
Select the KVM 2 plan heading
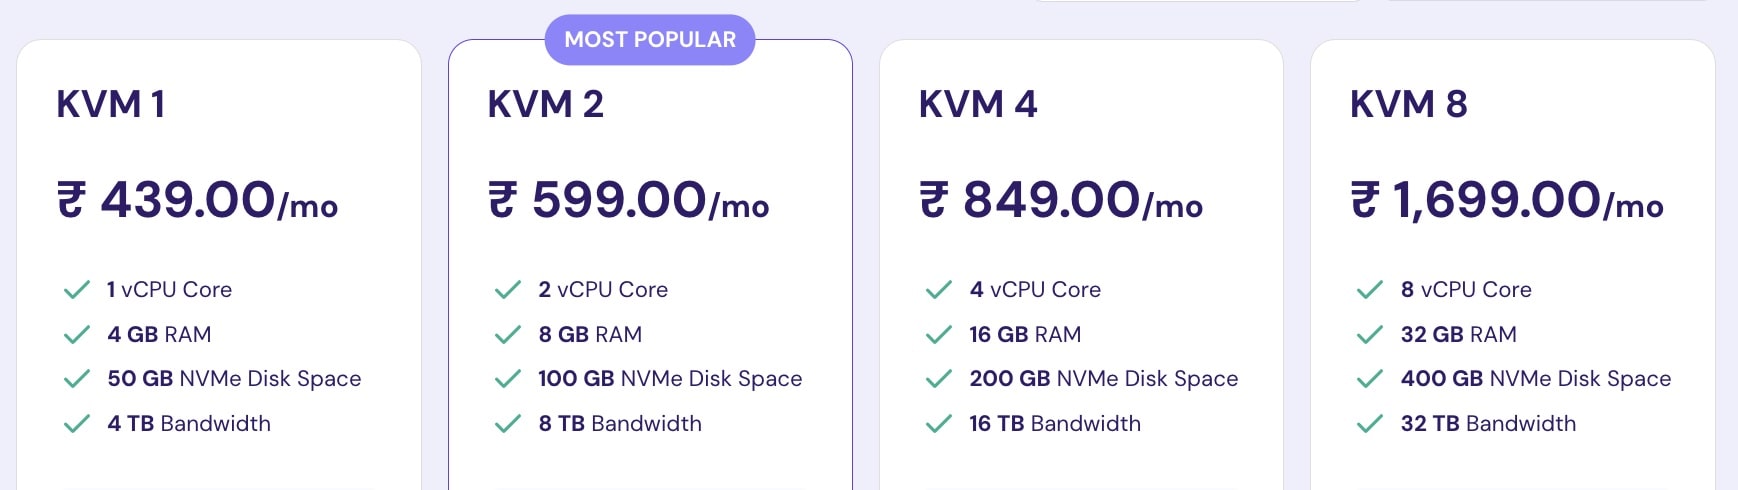pyautogui.click(x=546, y=104)
